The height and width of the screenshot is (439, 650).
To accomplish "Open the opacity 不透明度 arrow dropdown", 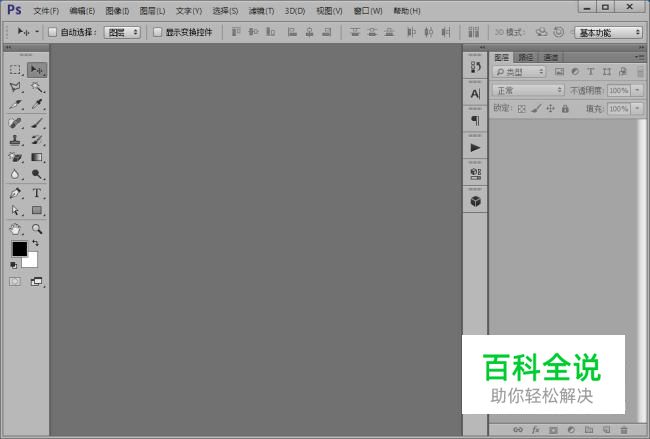I will [x=637, y=90].
